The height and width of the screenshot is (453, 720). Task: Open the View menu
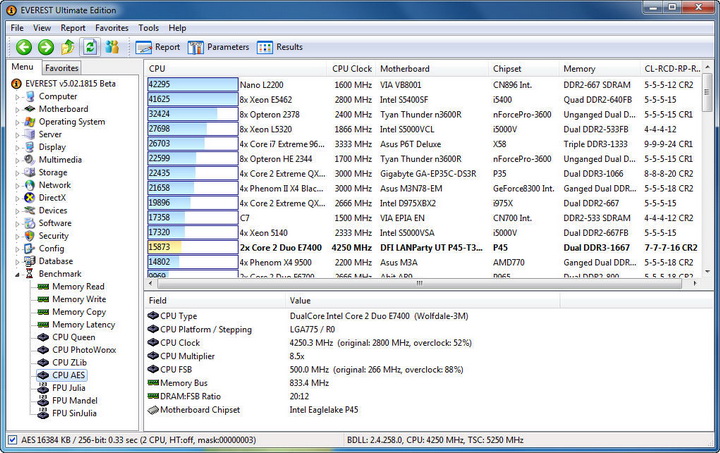point(42,28)
